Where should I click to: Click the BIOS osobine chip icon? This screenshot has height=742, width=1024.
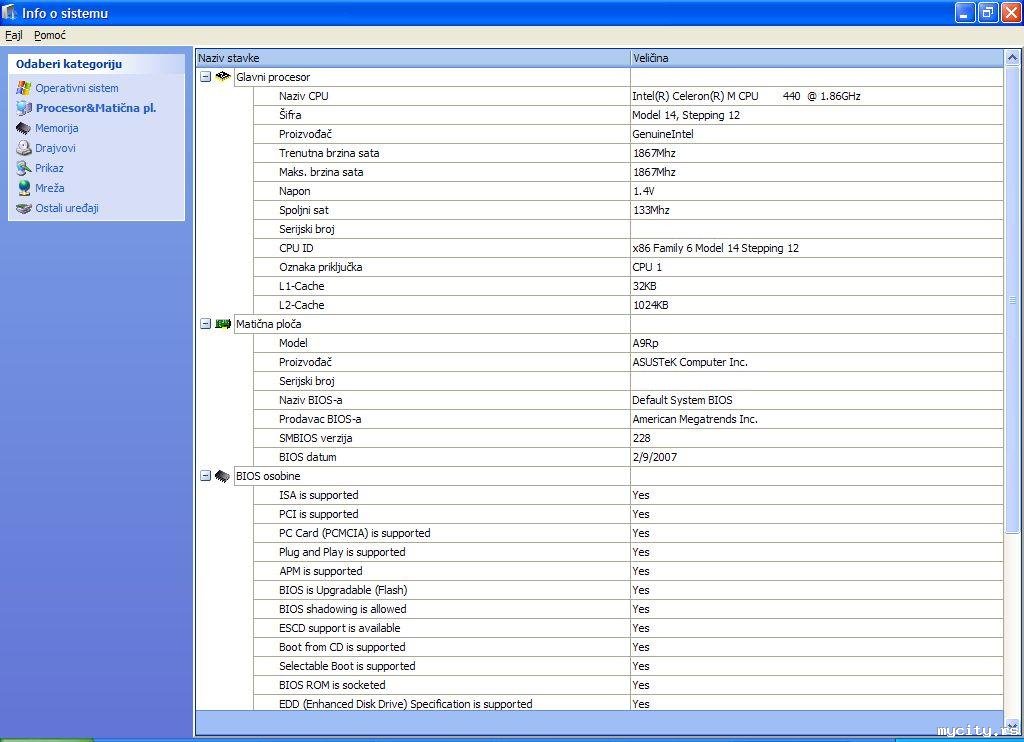[223, 476]
